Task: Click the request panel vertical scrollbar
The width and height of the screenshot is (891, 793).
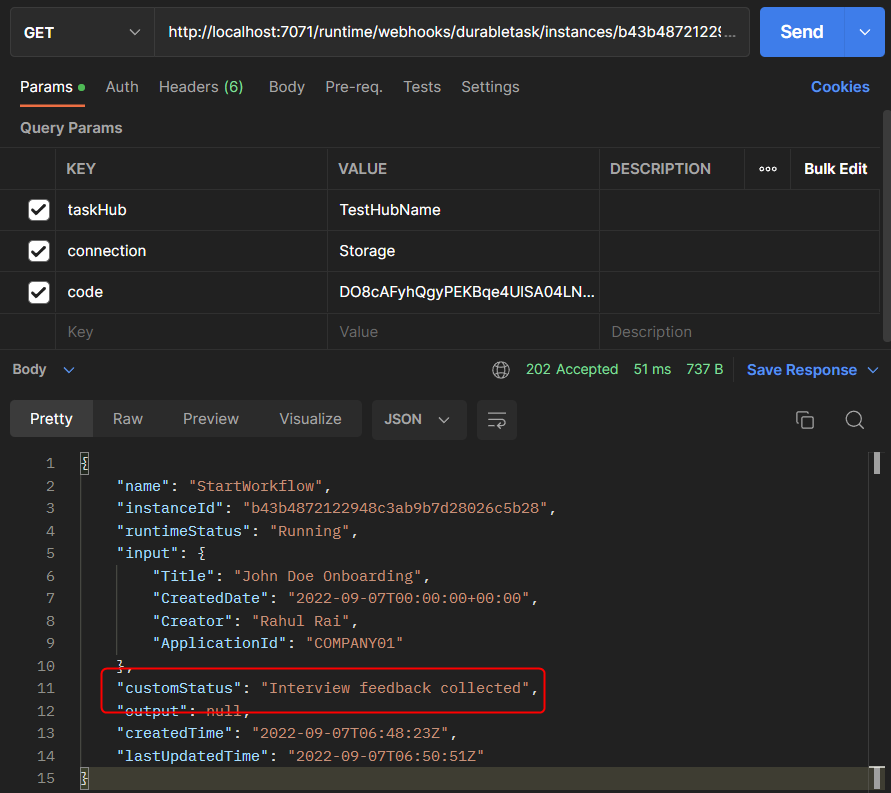Action: (886, 226)
